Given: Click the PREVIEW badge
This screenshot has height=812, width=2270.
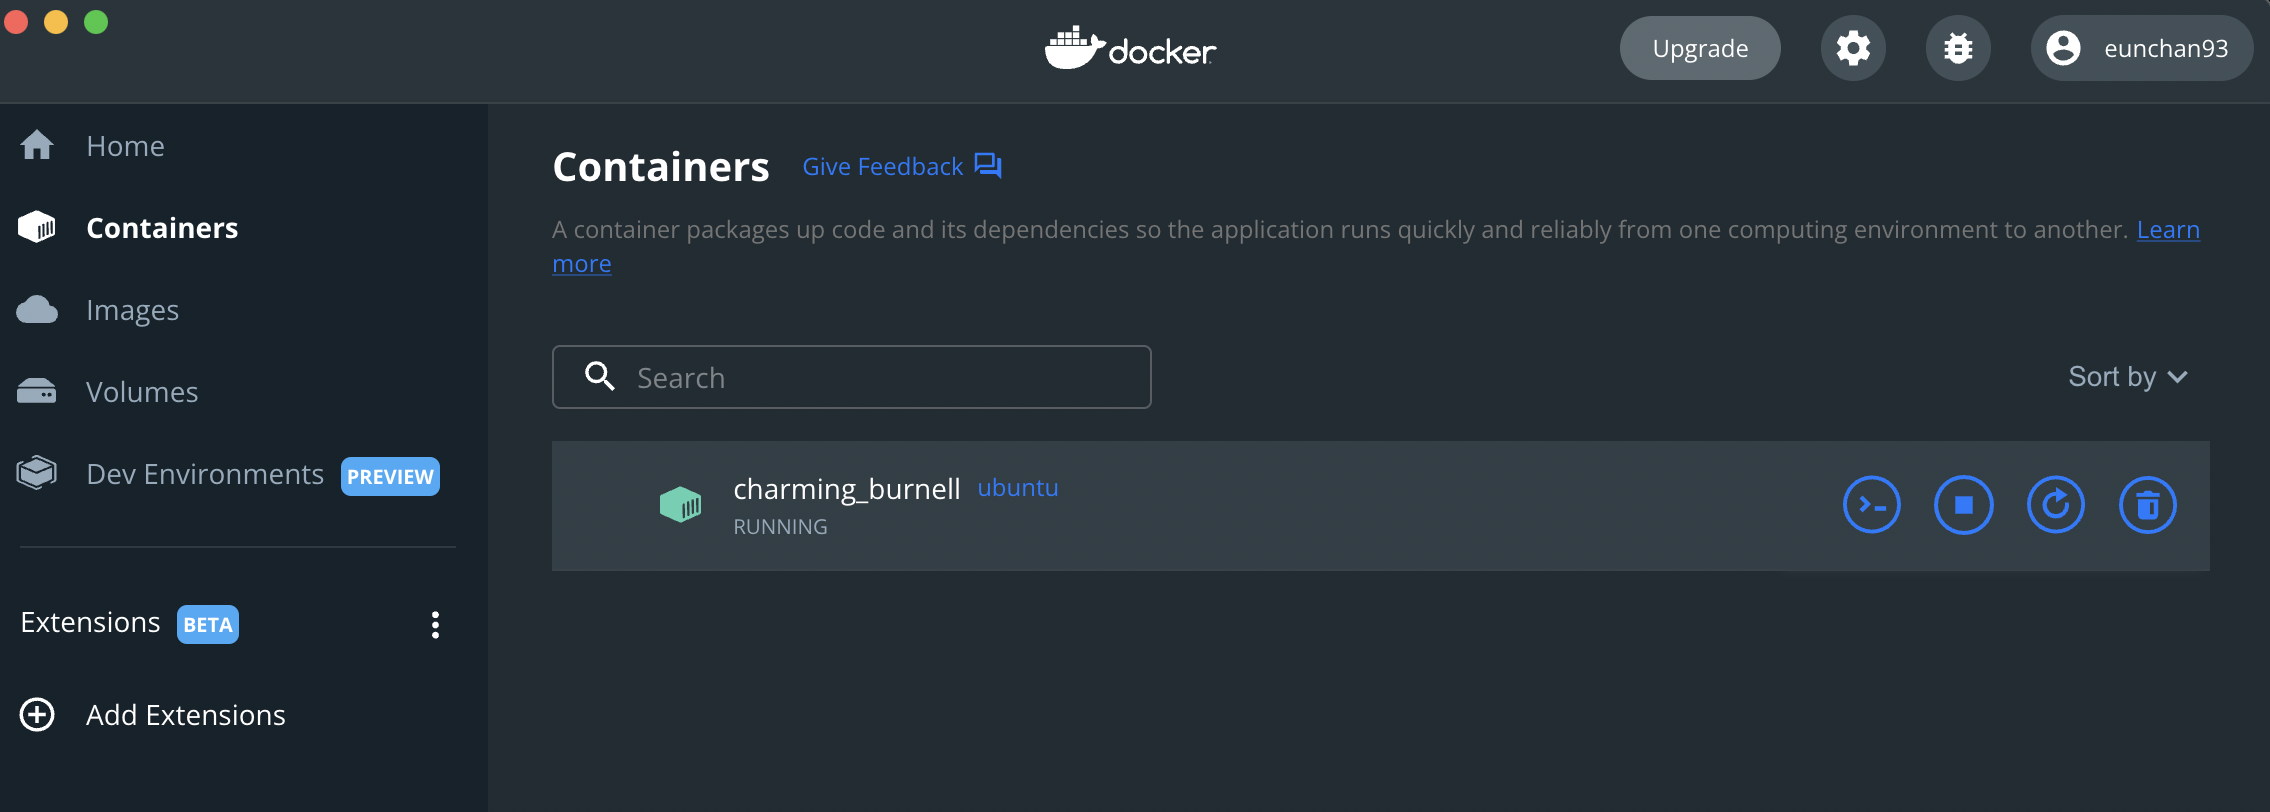Looking at the screenshot, I should [x=390, y=476].
